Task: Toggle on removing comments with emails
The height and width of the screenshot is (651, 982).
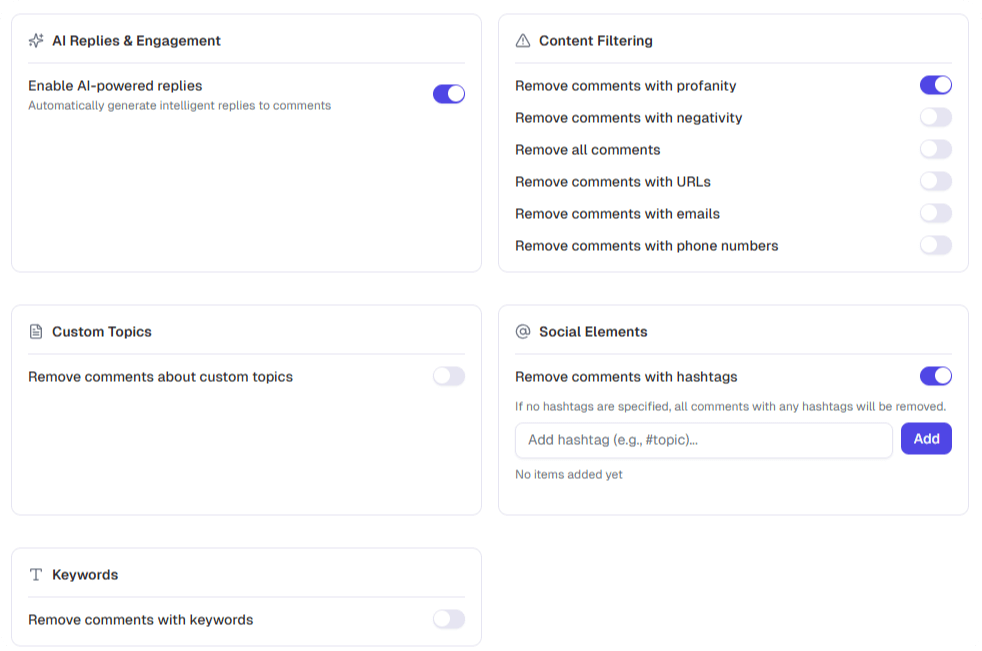Action: tap(935, 213)
